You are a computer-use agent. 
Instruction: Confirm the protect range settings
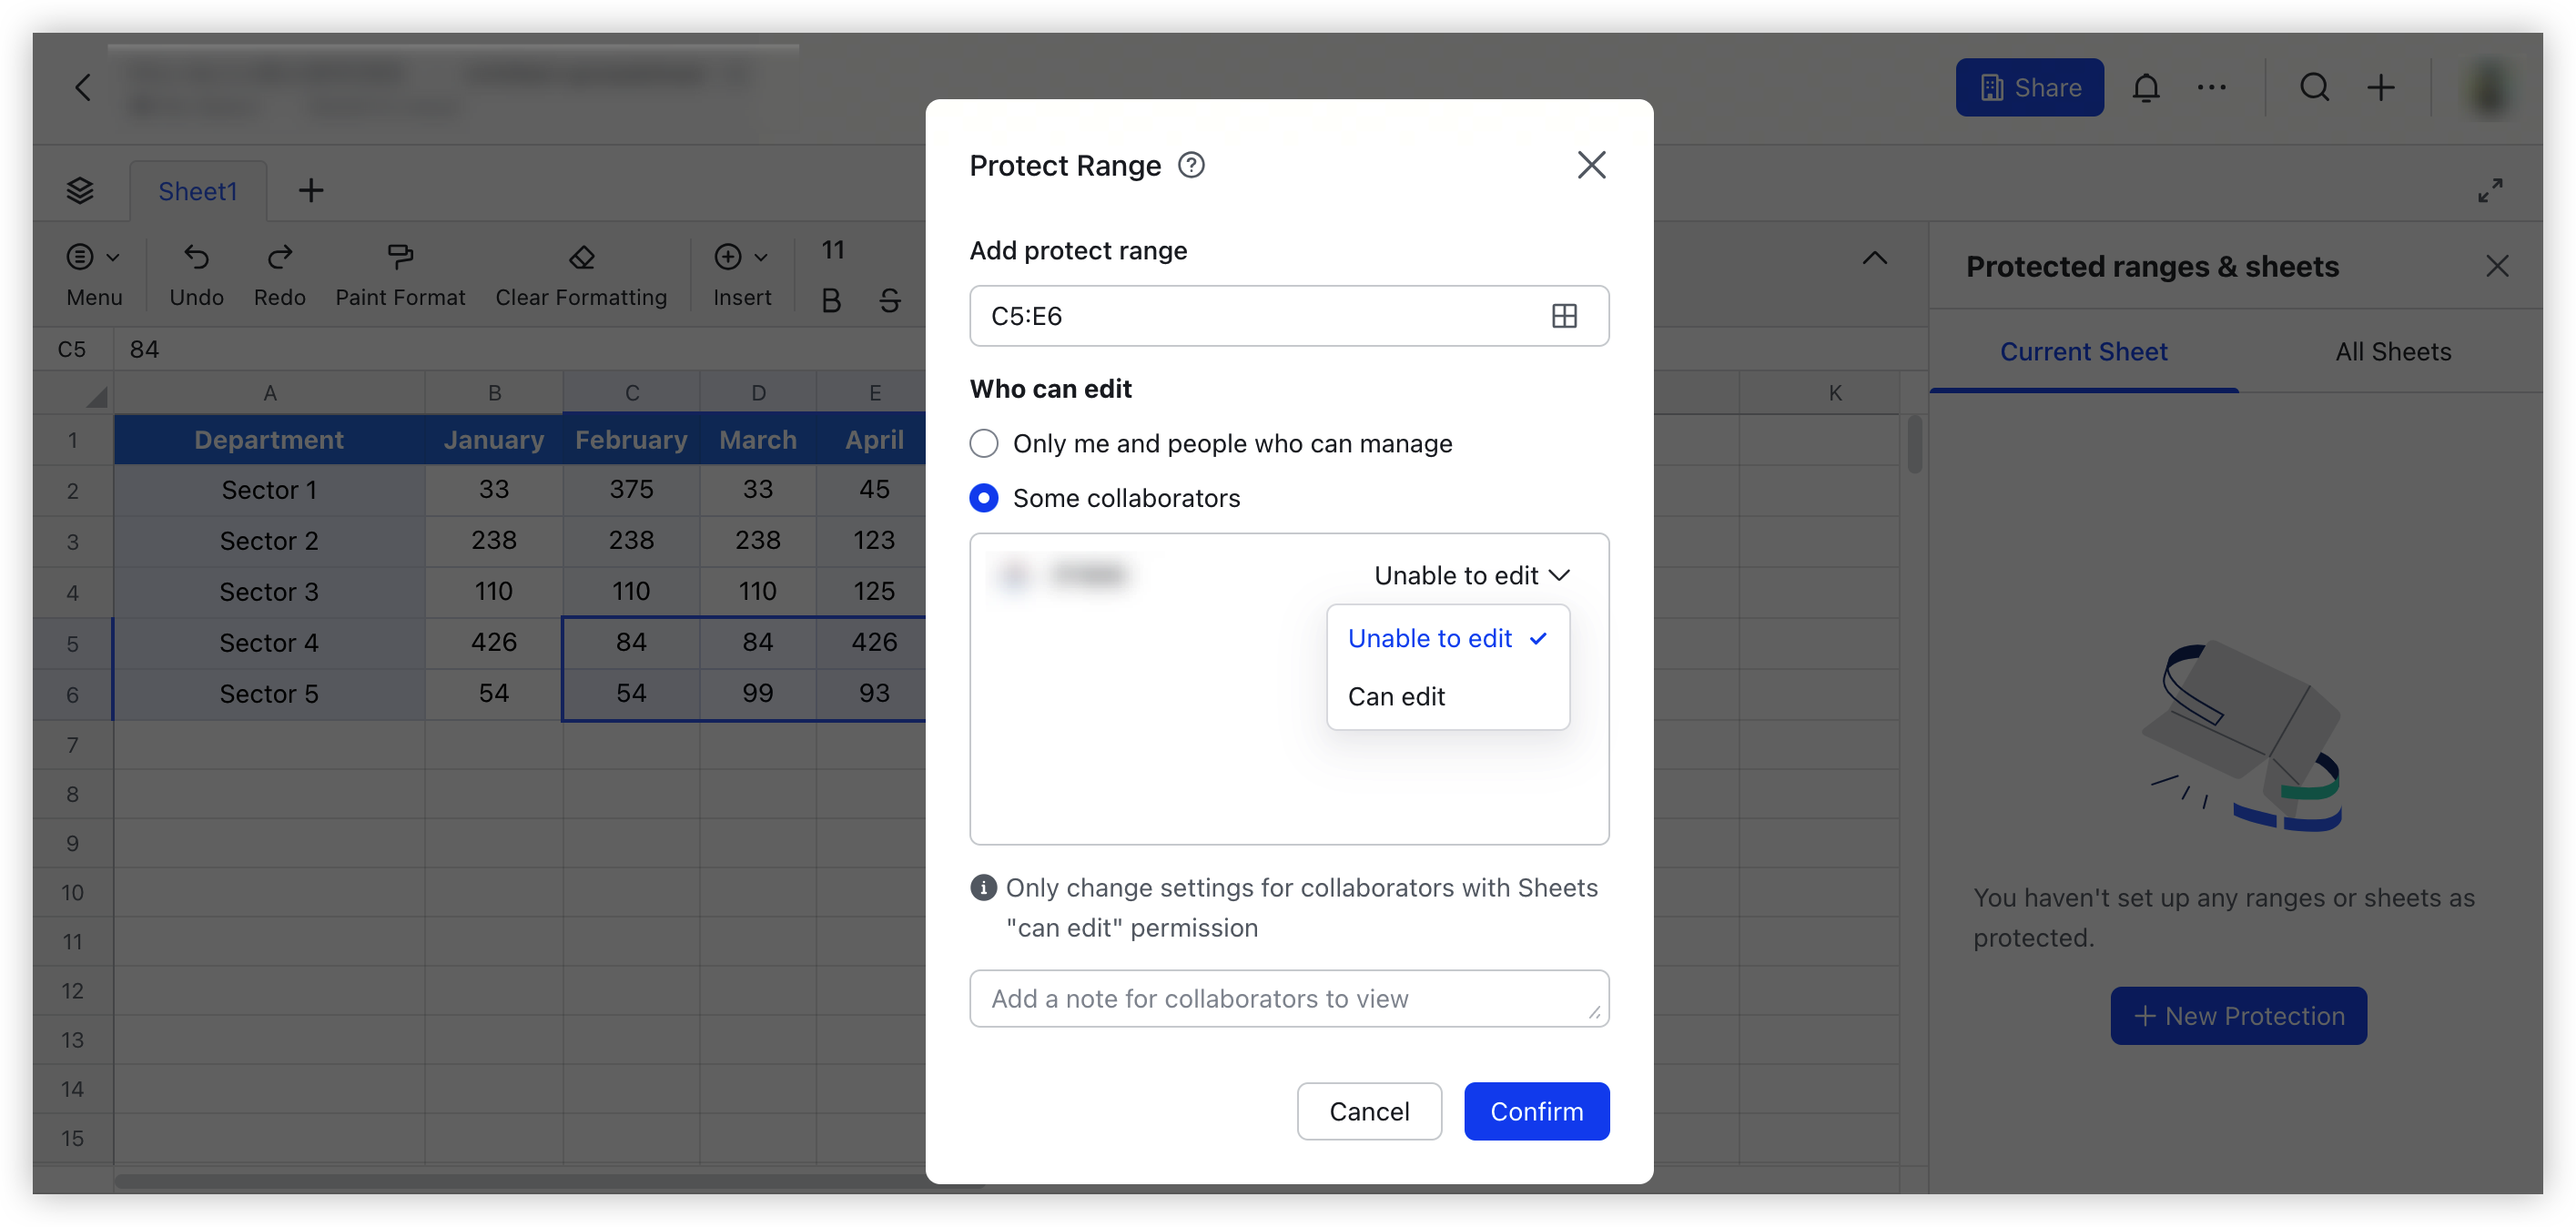[x=1536, y=1111]
